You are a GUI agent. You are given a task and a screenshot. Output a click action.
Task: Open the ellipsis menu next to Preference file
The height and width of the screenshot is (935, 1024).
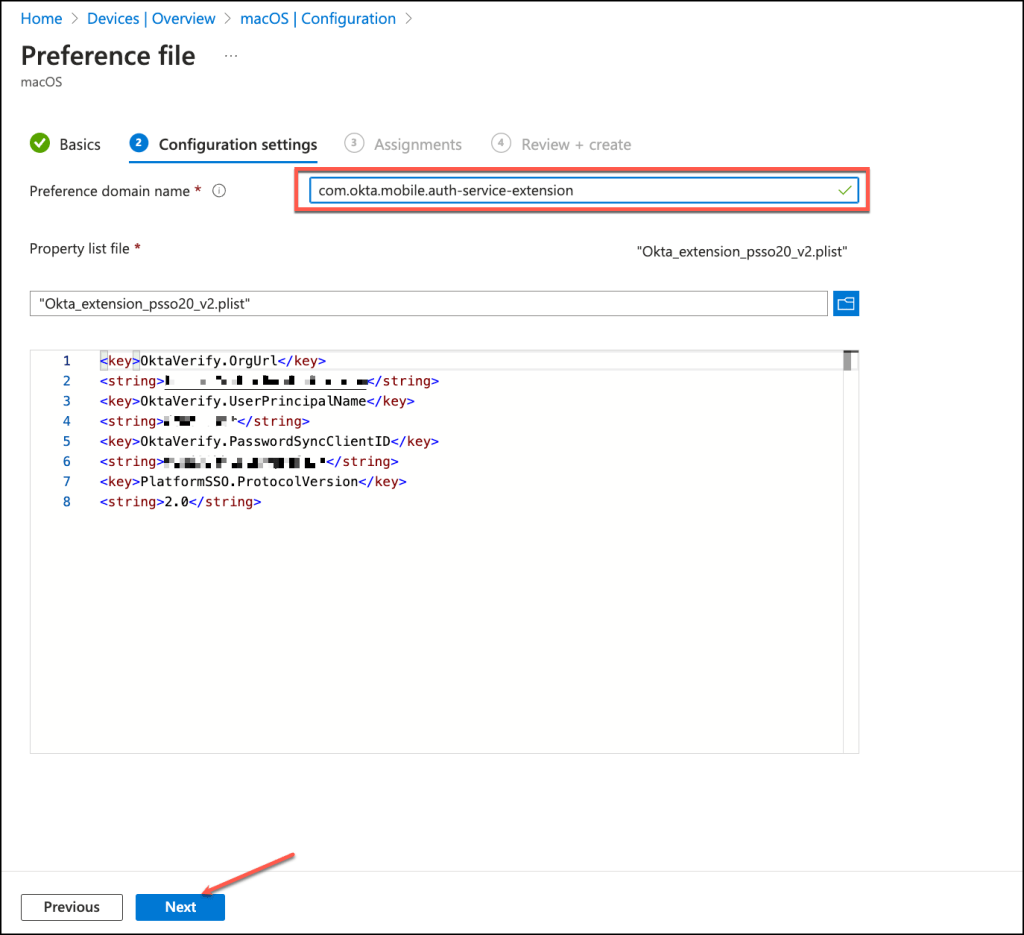231,56
